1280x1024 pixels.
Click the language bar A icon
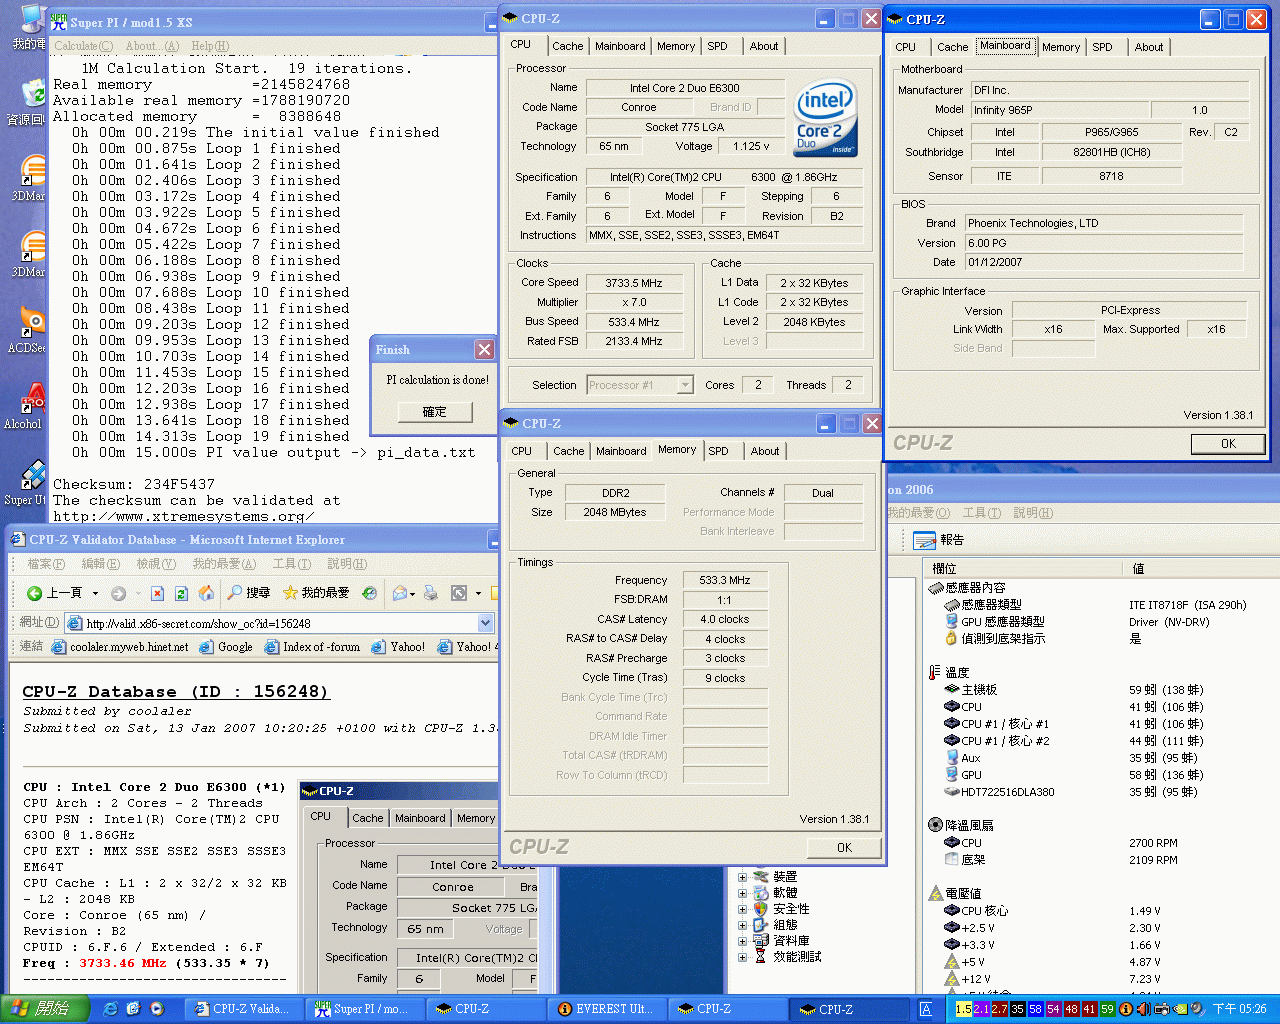coord(926,1009)
